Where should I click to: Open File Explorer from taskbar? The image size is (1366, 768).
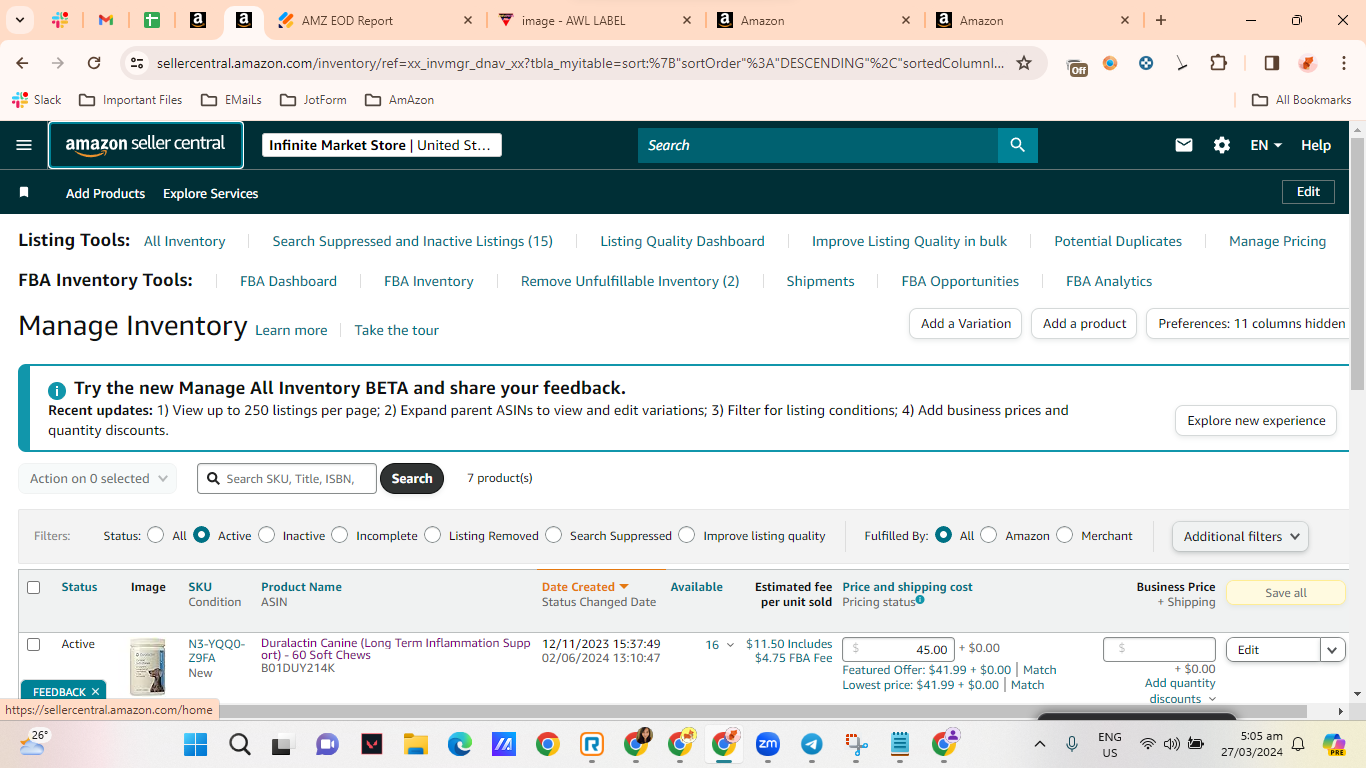[x=415, y=744]
